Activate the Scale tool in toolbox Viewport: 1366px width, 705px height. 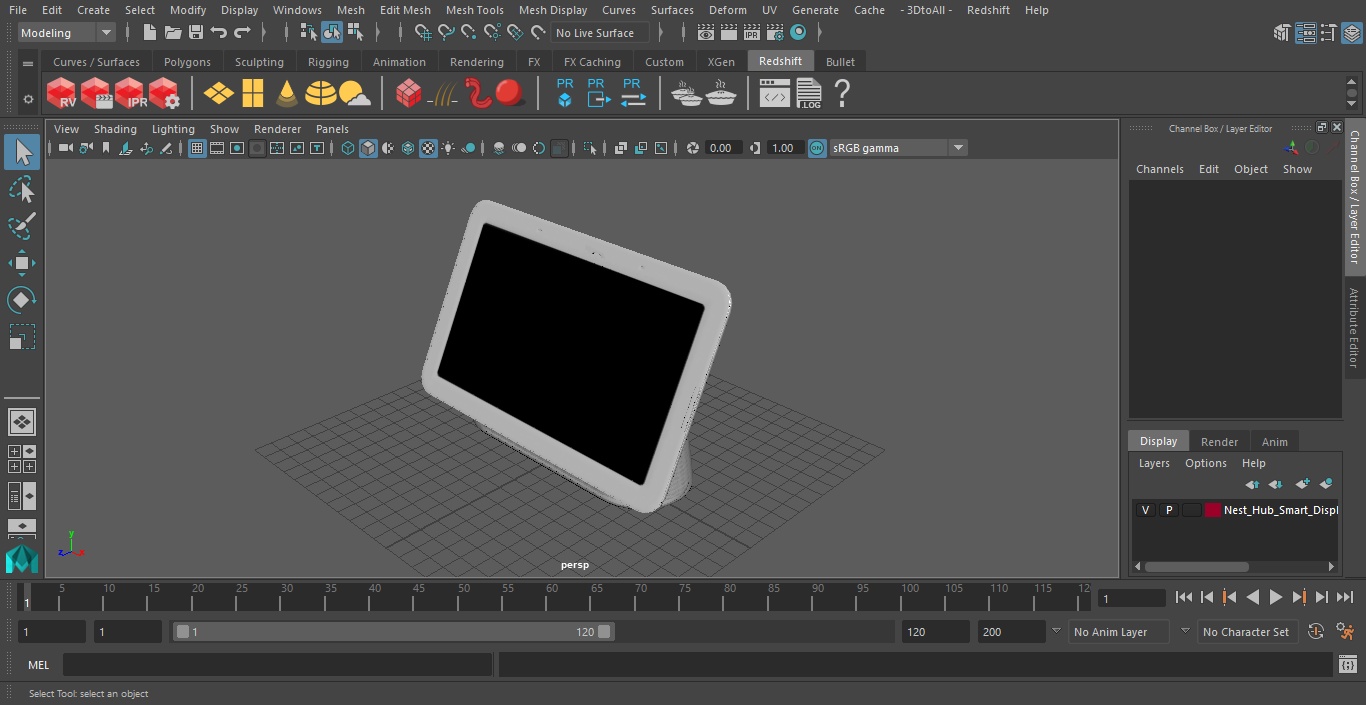pos(22,336)
